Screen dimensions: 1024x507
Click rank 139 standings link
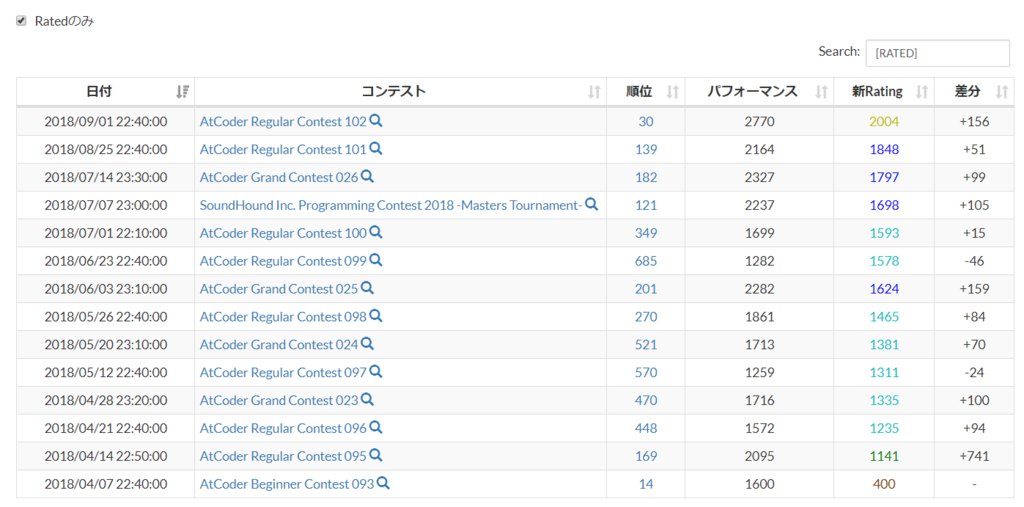646,150
